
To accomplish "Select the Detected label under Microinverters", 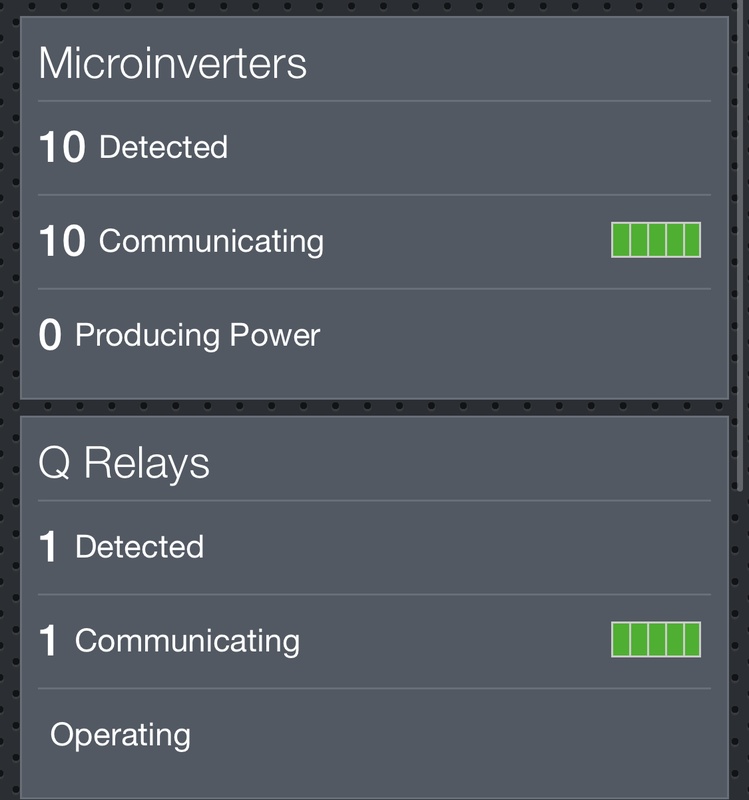I will click(x=163, y=147).
